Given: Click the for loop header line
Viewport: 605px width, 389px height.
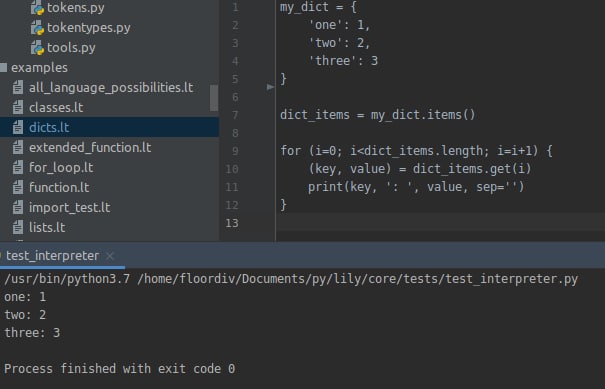Looking at the screenshot, I should pyautogui.click(x=416, y=151).
